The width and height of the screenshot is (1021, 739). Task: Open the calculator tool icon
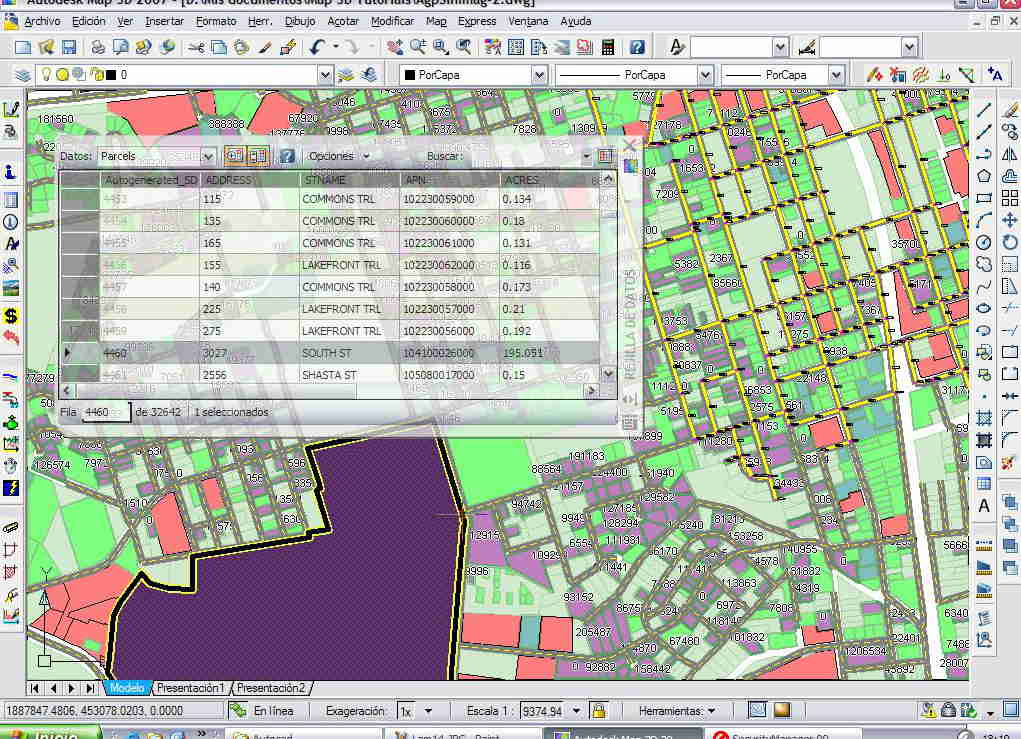[608, 47]
